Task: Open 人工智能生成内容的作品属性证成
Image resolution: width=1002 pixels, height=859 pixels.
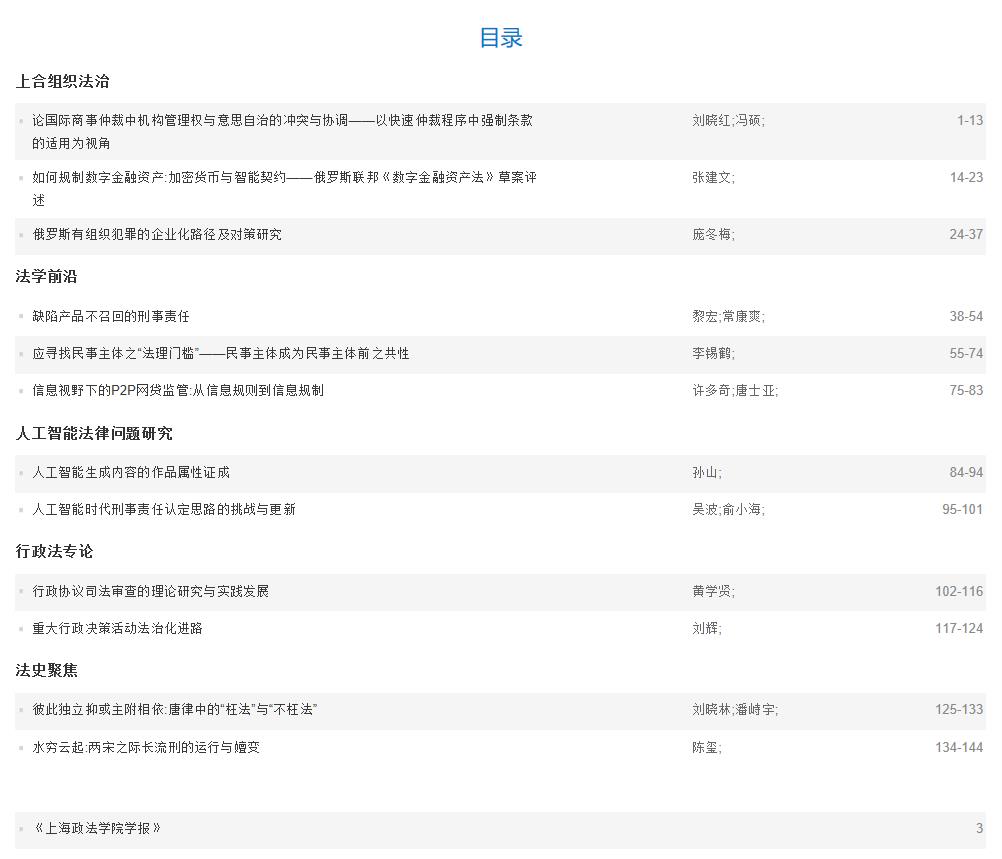Action: pos(131,473)
